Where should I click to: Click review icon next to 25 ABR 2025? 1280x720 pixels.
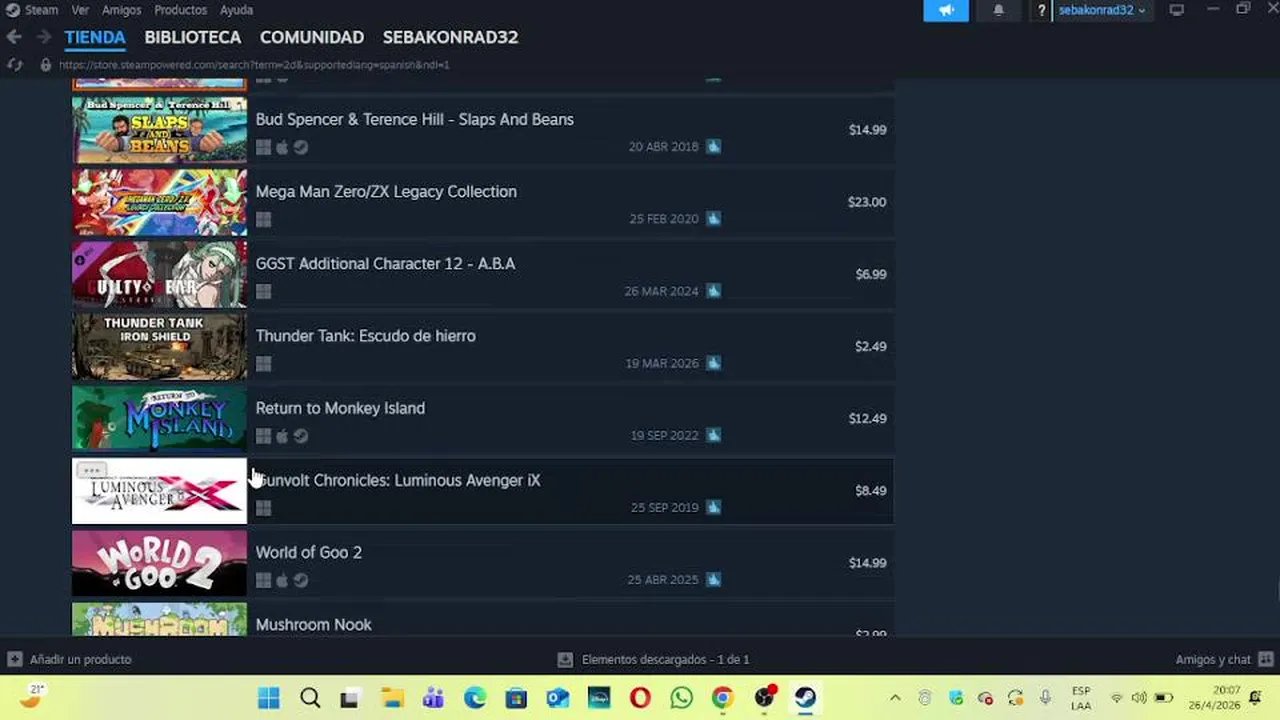tap(713, 579)
